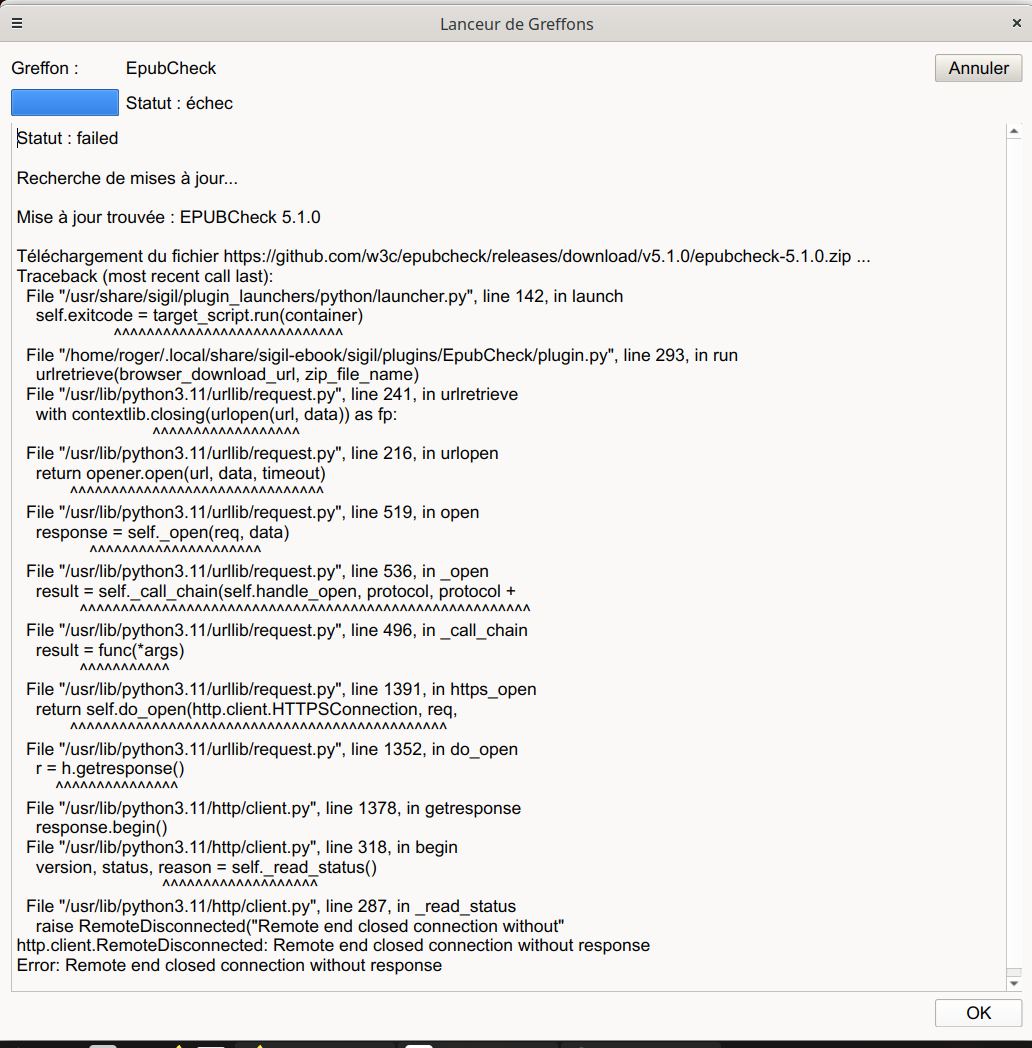
Task: Click the request.py line 1391 https_open entry
Action: click(x=281, y=689)
